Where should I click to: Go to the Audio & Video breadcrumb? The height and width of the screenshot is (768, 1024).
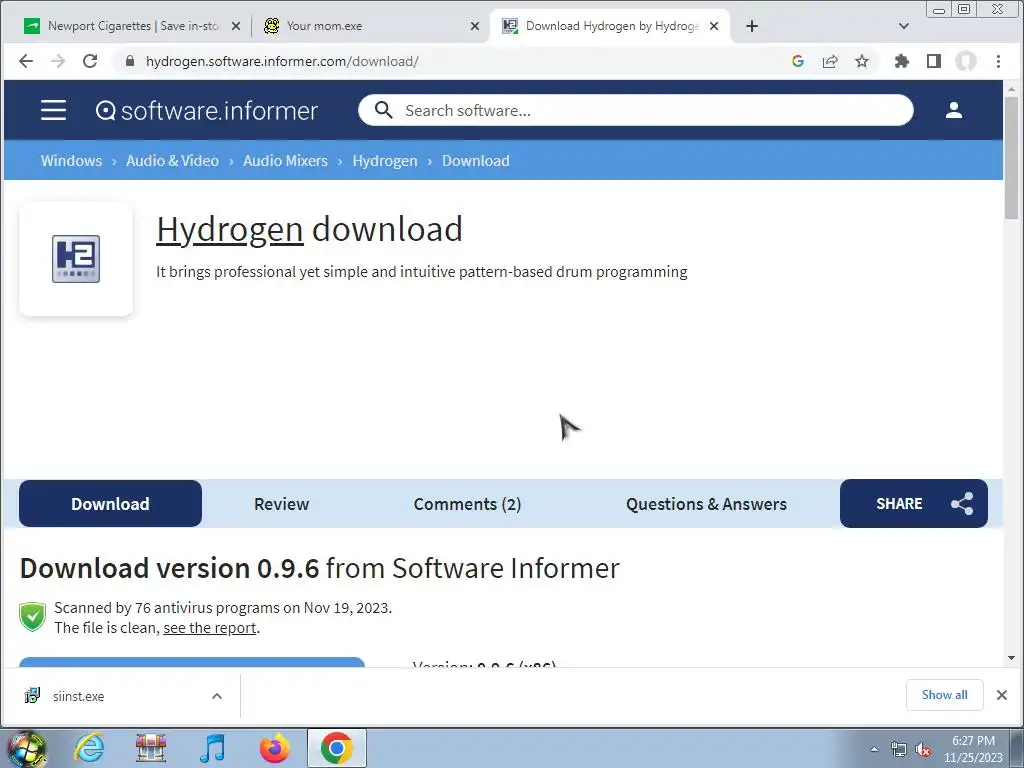pyautogui.click(x=172, y=161)
